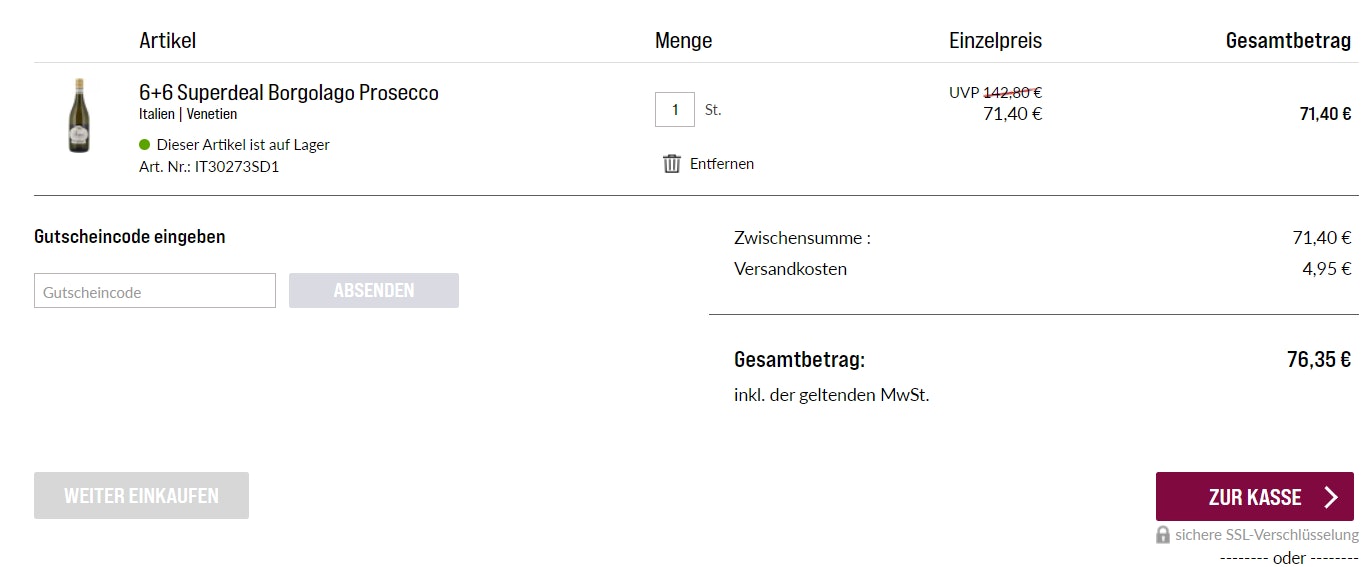Click the total amount 76,35 €
The image size is (1370, 567).
coord(1318,359)
